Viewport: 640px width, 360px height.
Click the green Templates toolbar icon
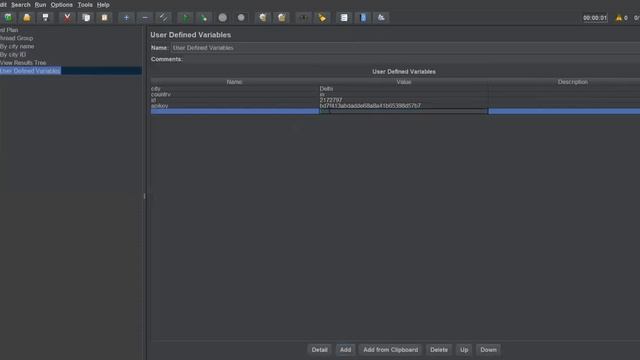click(x=8, y=18)
